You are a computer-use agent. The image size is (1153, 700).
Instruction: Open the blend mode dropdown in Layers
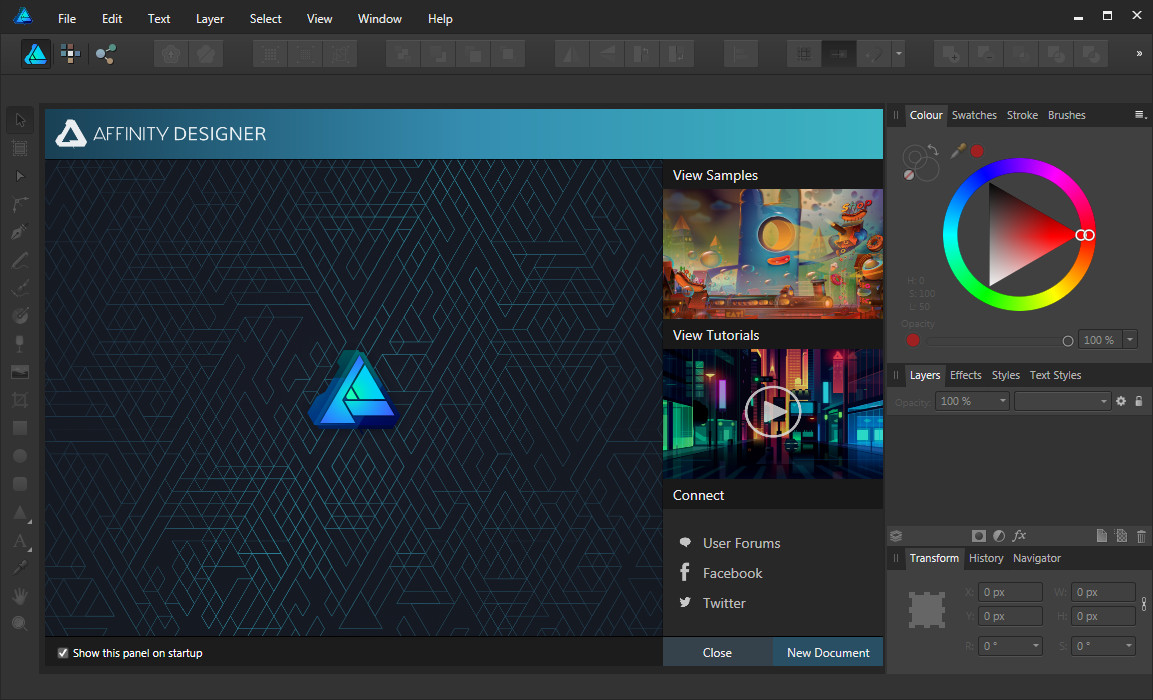1062,401
